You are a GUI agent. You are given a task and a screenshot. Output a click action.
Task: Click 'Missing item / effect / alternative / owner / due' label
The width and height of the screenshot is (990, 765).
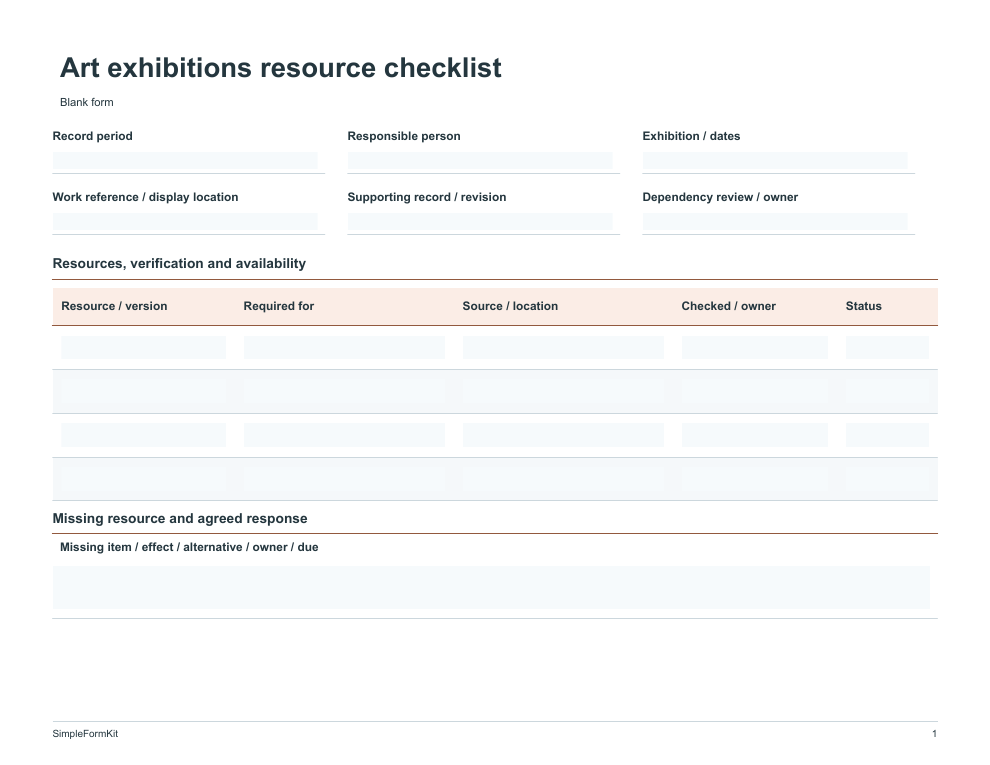pos(189,547)
